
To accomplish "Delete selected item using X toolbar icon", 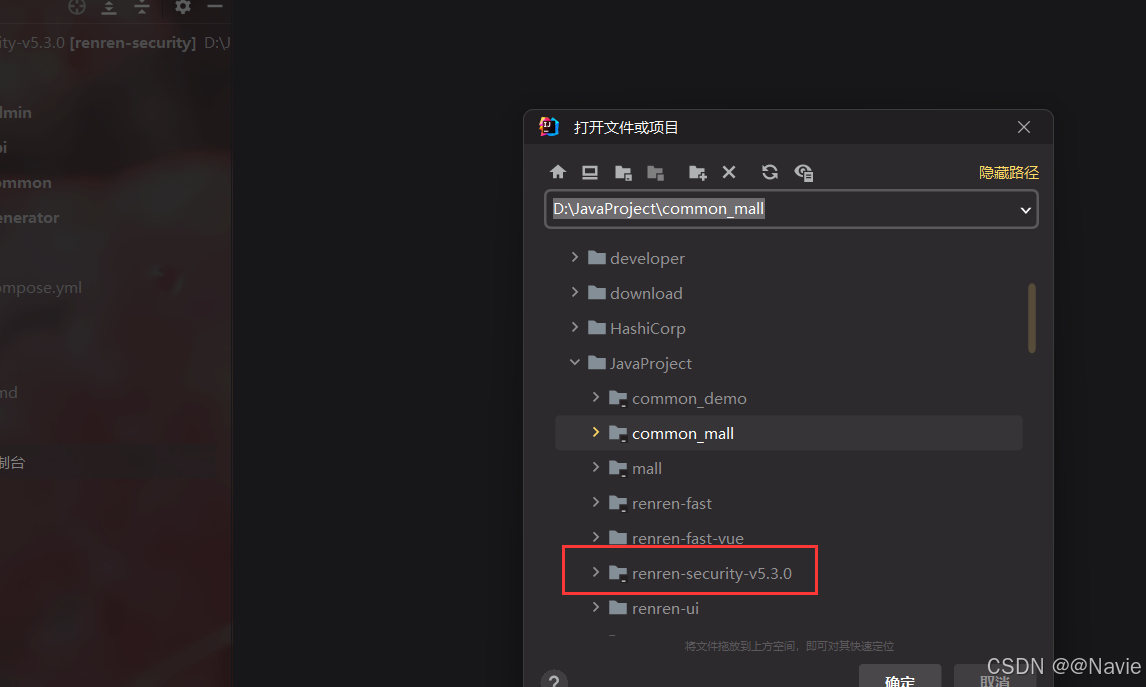I will pyautogui.click(x=729, y=172).
